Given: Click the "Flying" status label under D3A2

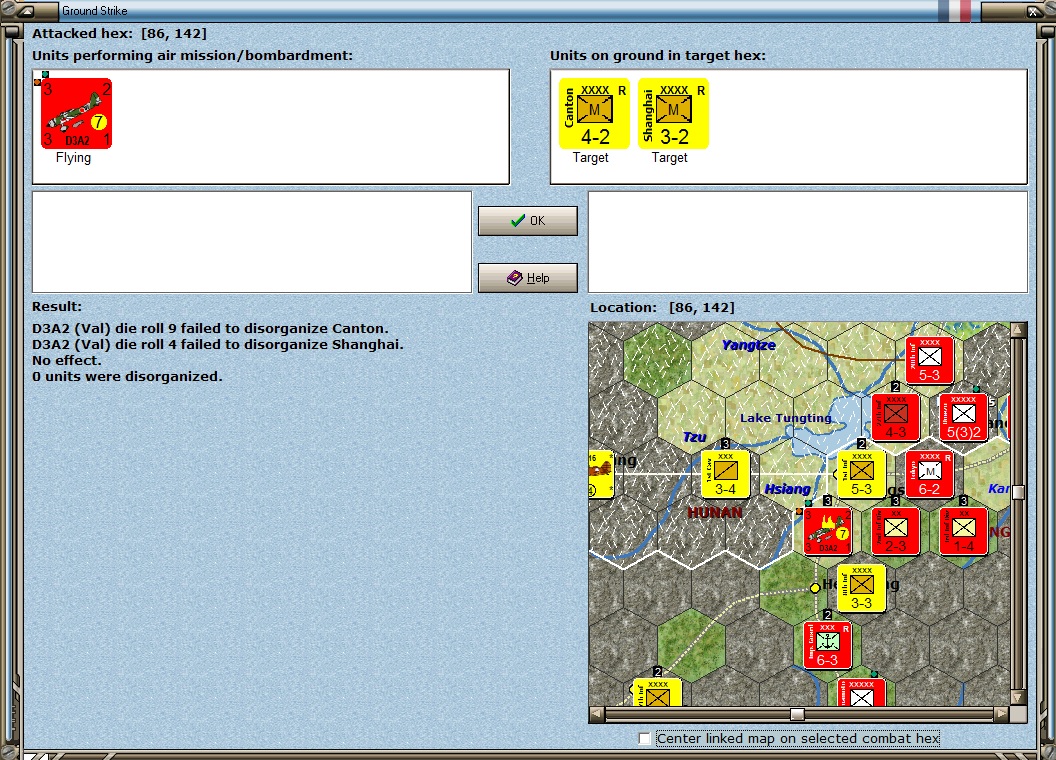Looking at the screenshot, I should pyautogui.click(x=73, y=158).
